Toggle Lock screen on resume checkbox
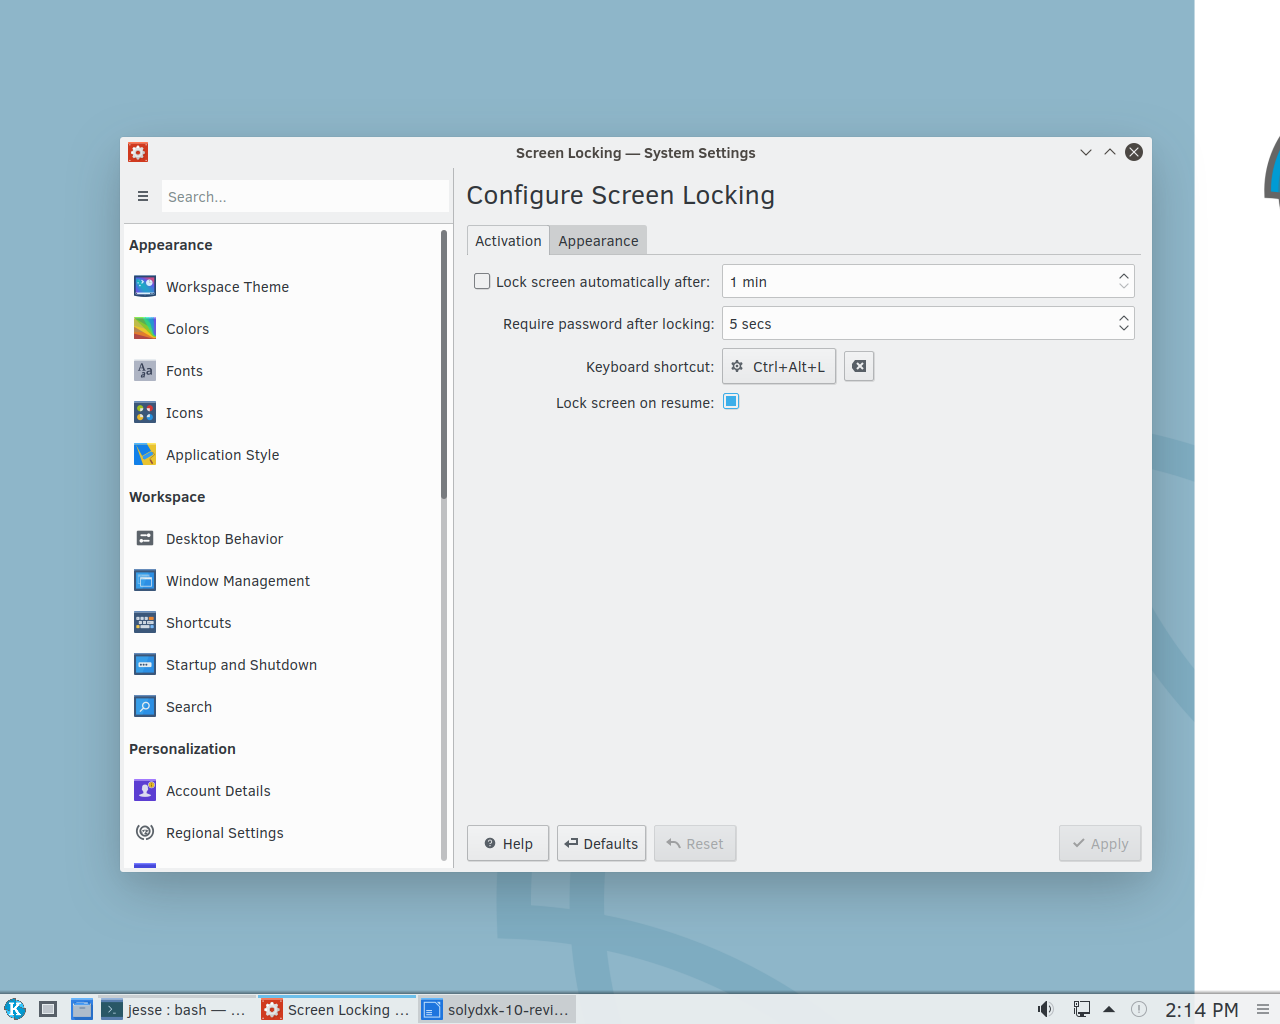 [x=731, y=402]
